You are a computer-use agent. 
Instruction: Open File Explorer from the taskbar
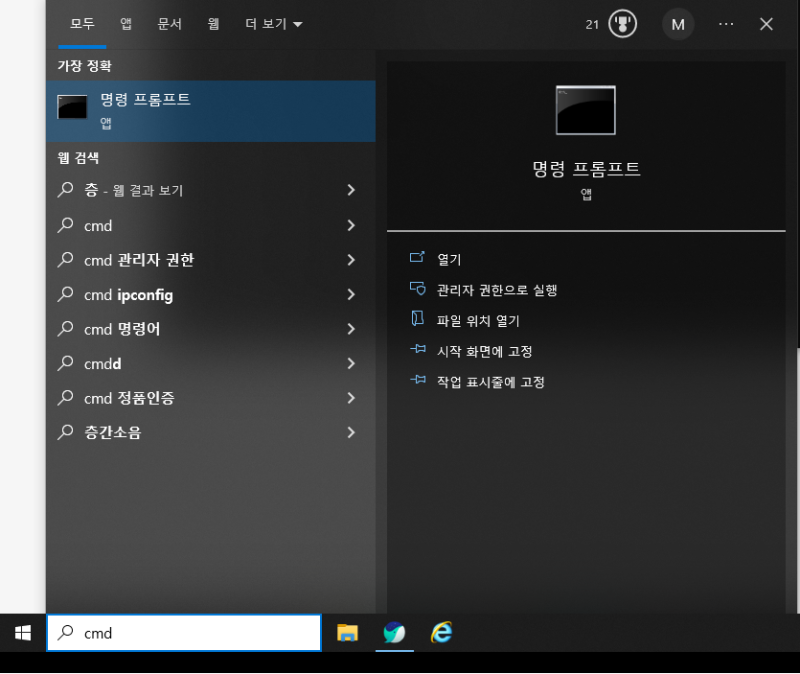pyautogui.click(x=347, y=633)
